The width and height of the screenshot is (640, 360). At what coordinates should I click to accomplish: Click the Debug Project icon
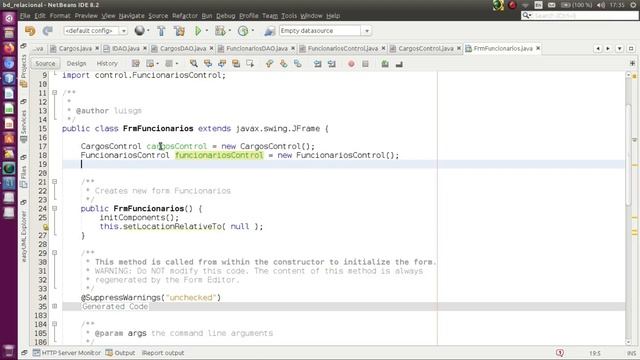pyautogui.click(x=220, y=31)
